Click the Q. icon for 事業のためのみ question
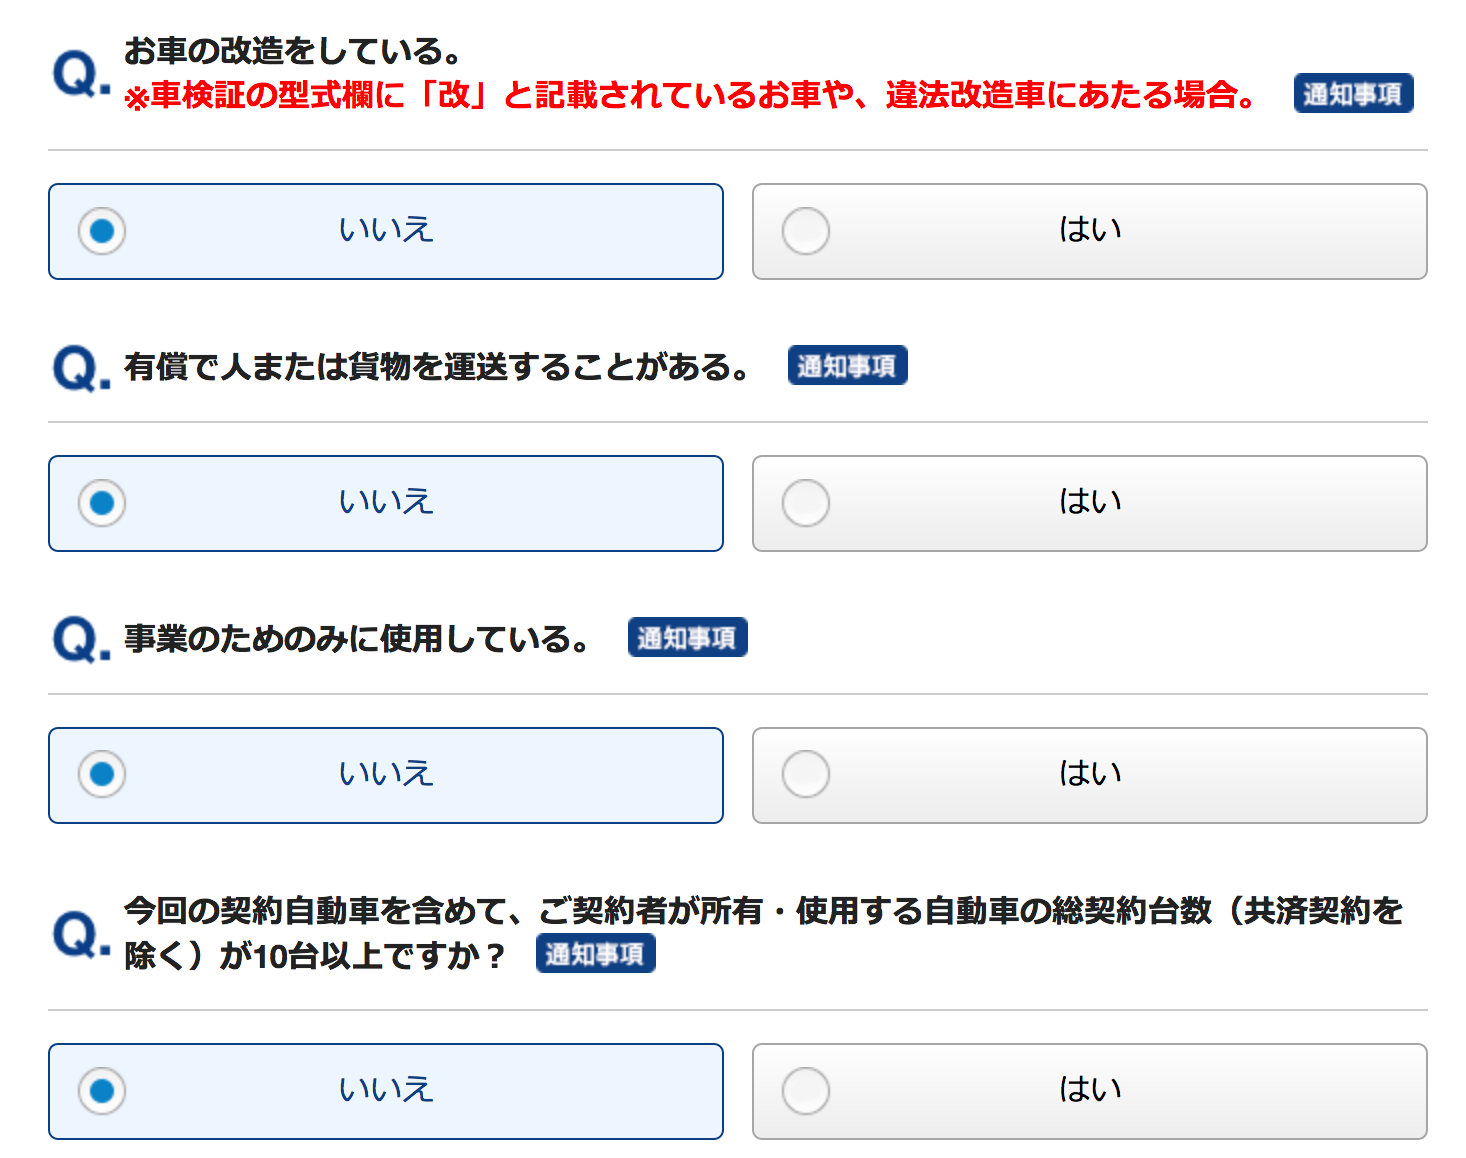The image size is (1466, 1158). [80, 640]
